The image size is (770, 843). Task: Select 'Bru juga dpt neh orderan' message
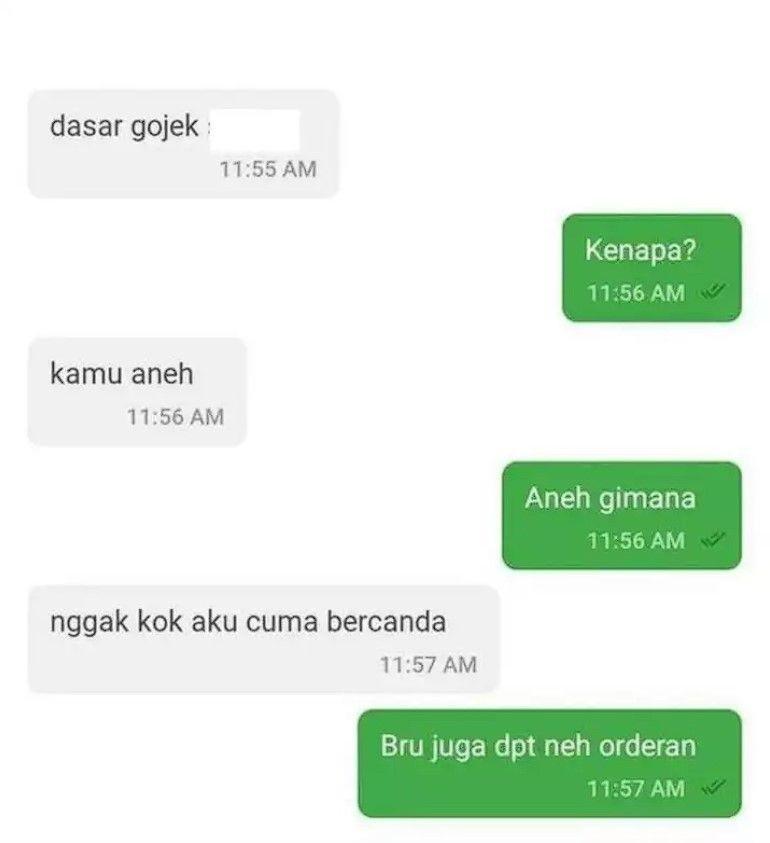click(550, 763)
